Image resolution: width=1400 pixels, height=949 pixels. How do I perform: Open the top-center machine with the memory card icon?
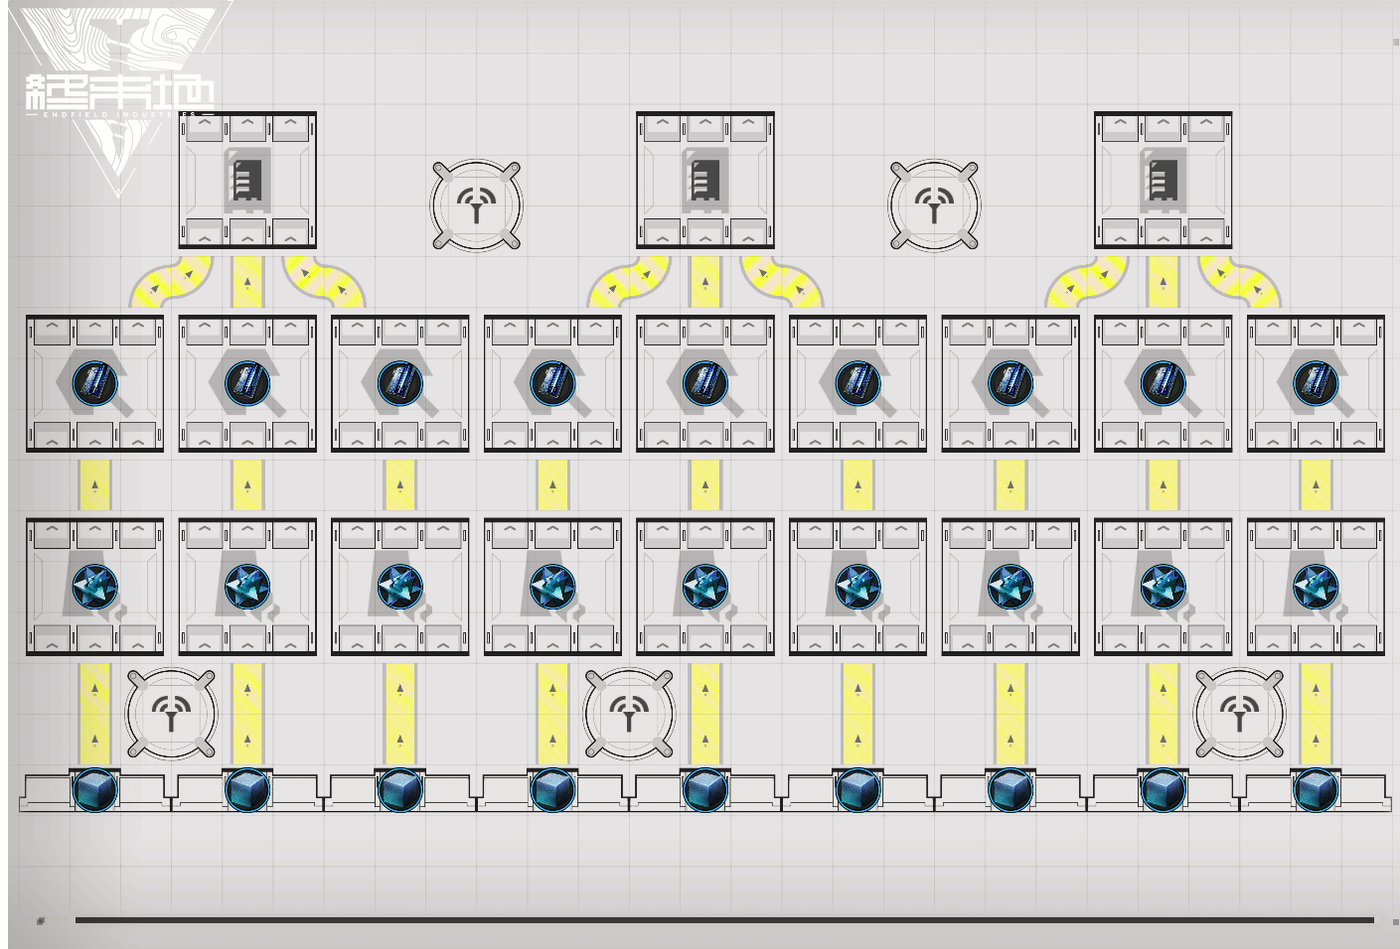(705, 180)
